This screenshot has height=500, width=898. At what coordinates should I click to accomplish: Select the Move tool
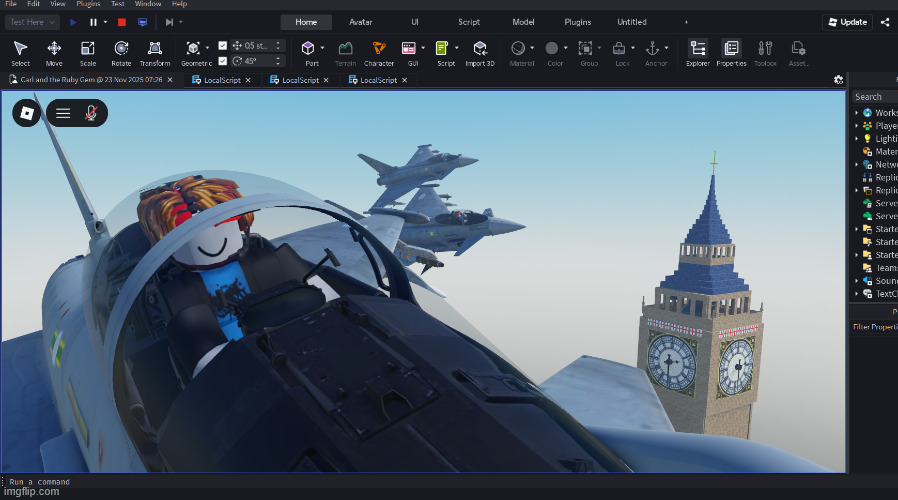point(54,52)
